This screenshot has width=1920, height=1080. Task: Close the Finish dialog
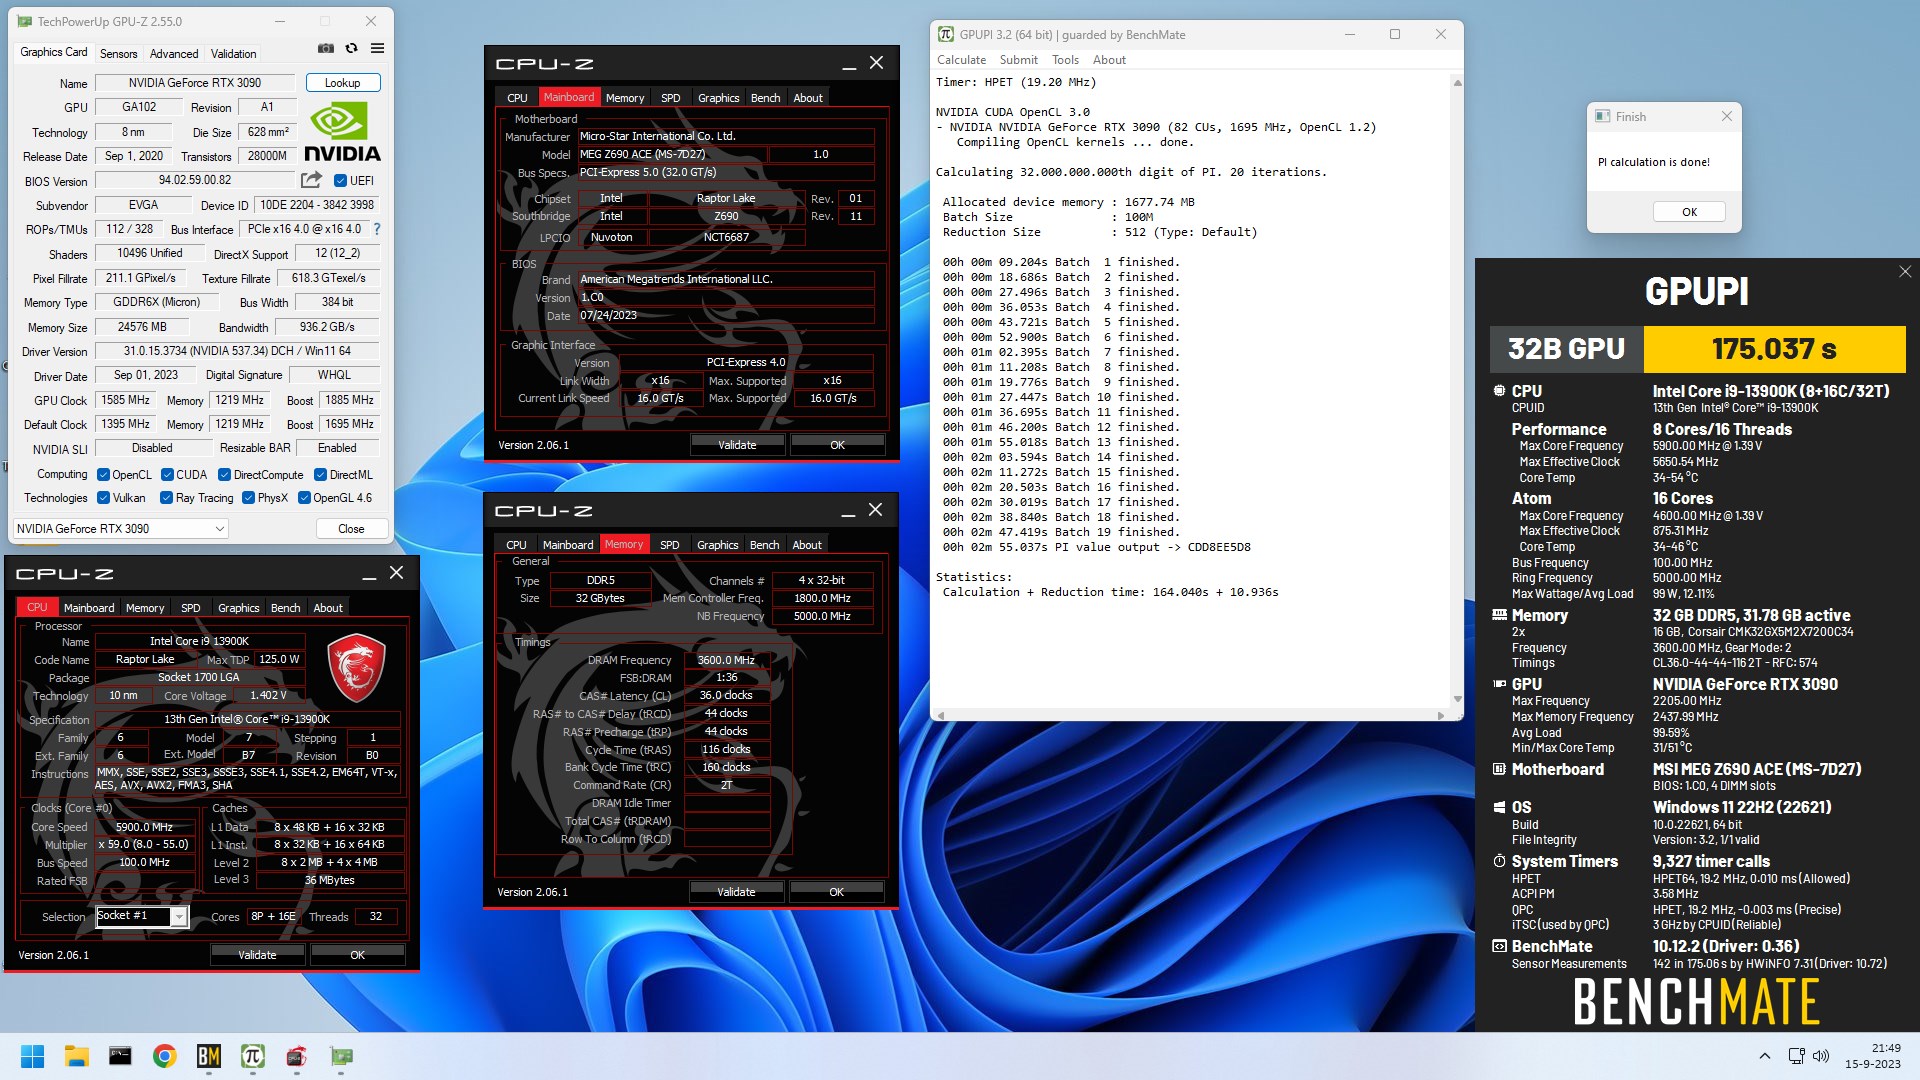point(1726,117)
